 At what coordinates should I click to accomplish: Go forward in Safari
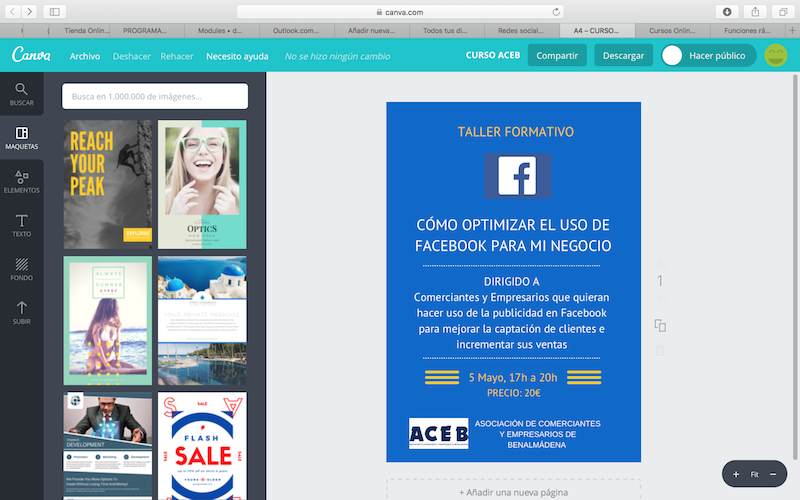(x=30, y=11)
